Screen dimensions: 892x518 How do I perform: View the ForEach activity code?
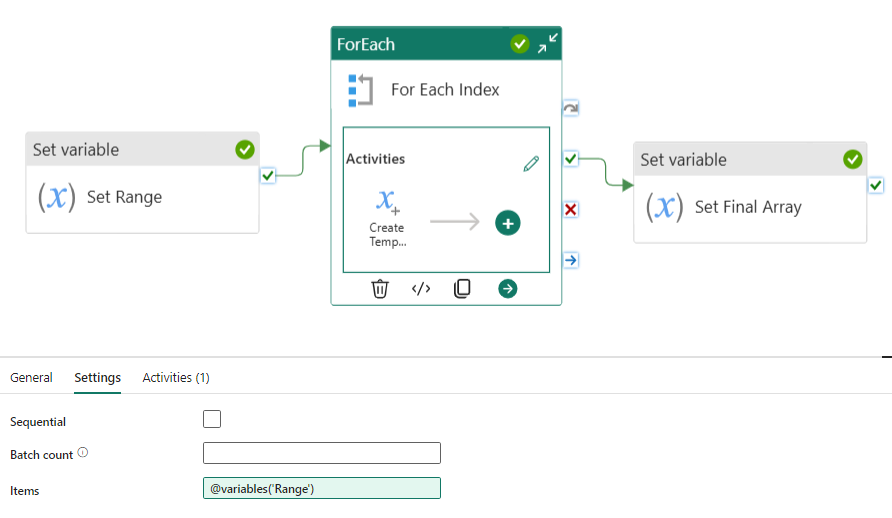(421, 289)
